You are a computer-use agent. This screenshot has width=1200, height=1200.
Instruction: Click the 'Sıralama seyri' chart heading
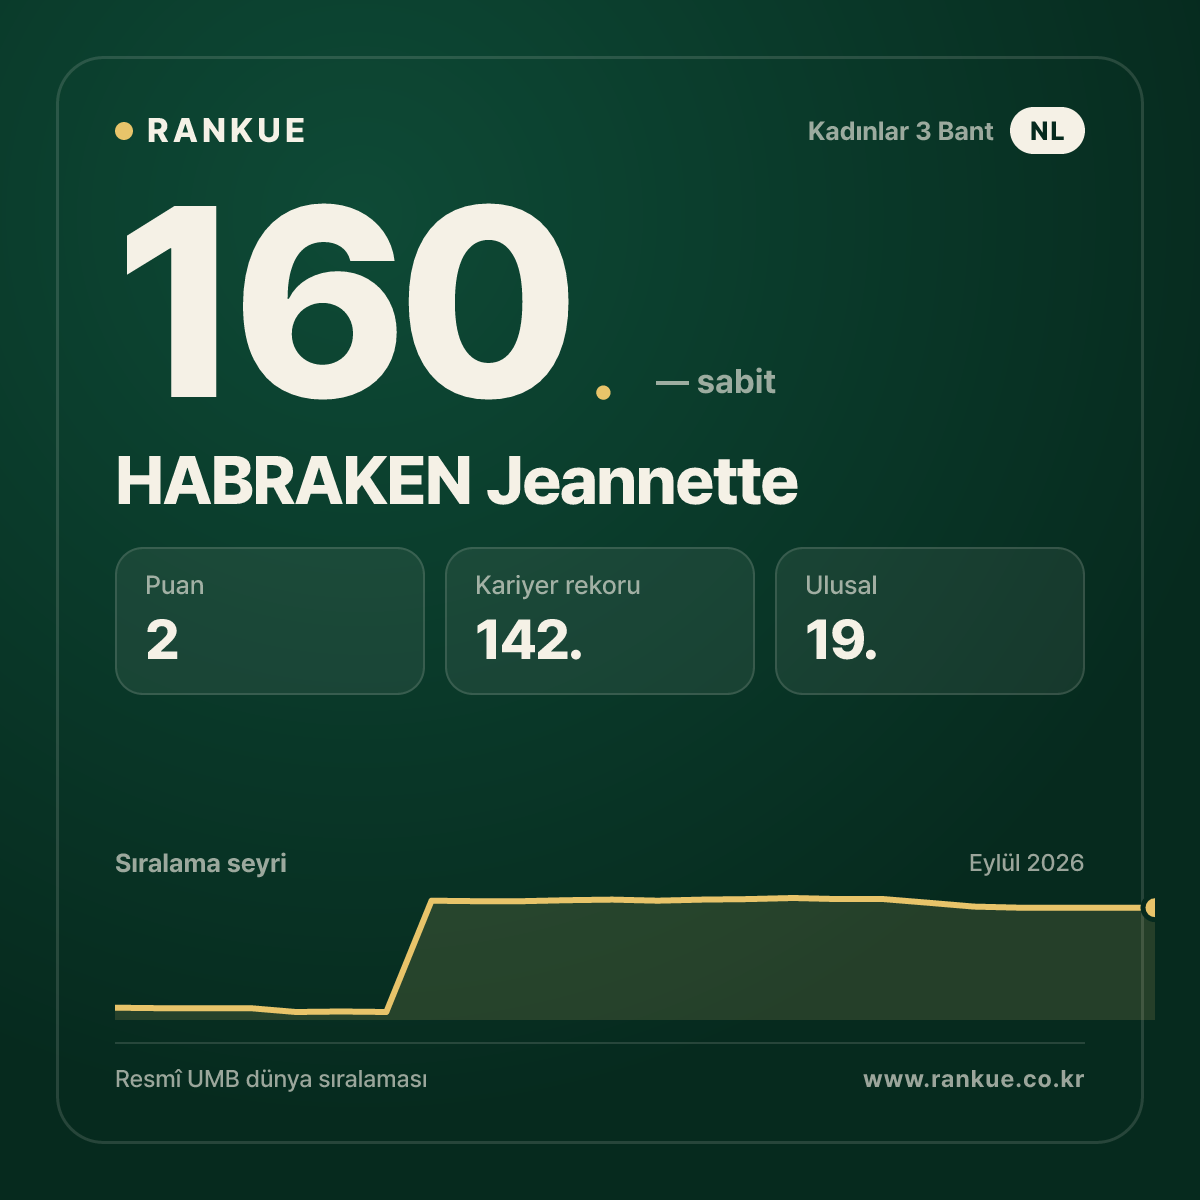pyautogui.click(x=201, y=863)
